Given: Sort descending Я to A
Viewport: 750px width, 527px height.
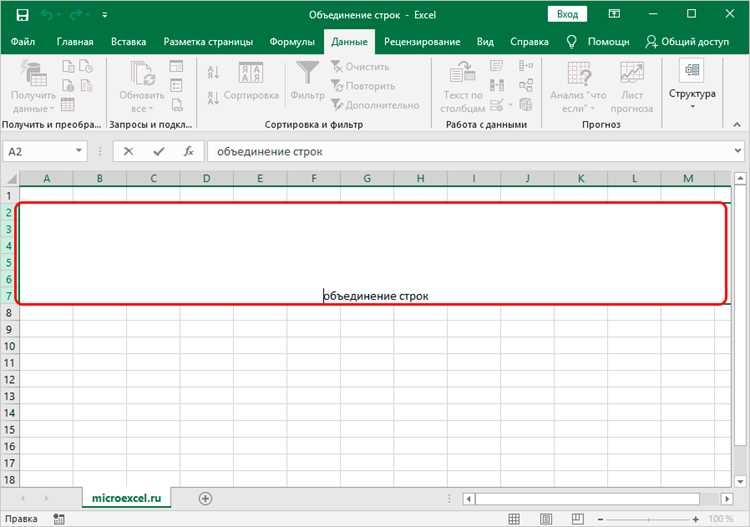Looking at the screenshot, I should 213,97.
